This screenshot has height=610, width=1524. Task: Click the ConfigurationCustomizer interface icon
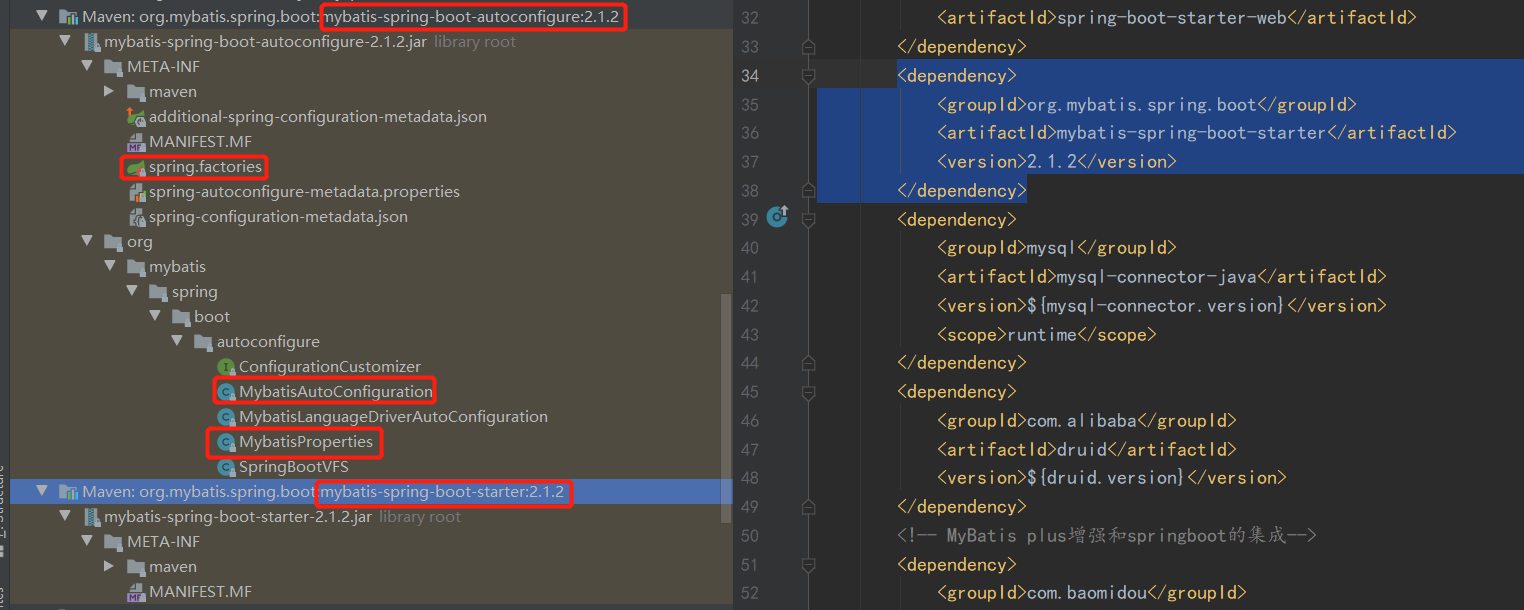click(226, 367)
